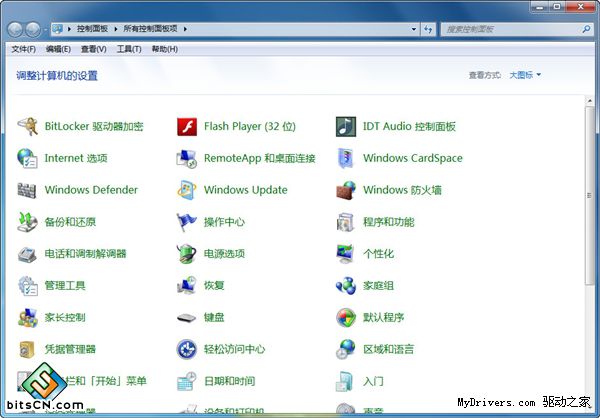Open the 日期和时间 calendar icon
This screenshot has height=418, width=600.
[x=187, y=381]
